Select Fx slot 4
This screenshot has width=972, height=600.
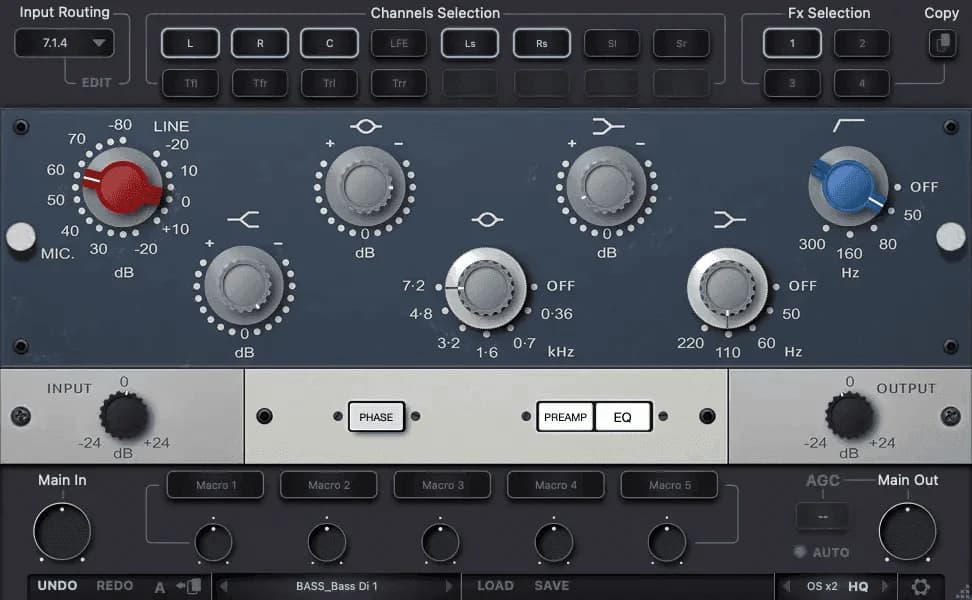(x=861, y=83)
